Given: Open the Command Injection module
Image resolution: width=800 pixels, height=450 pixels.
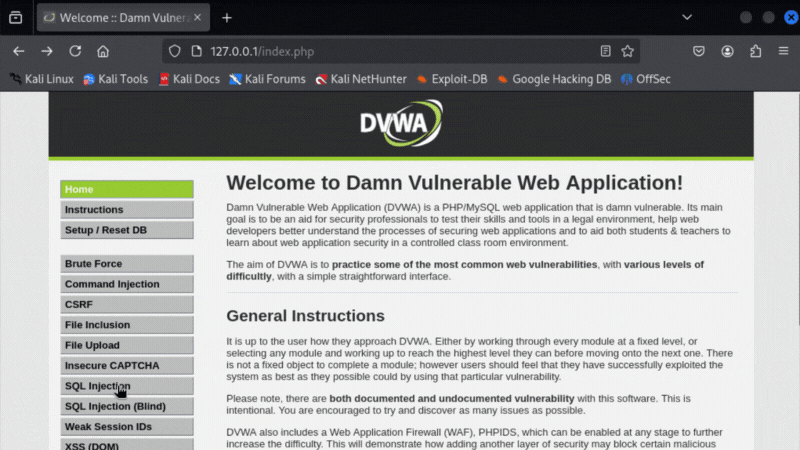Looking at the screenshot, I should coord(127,284).
